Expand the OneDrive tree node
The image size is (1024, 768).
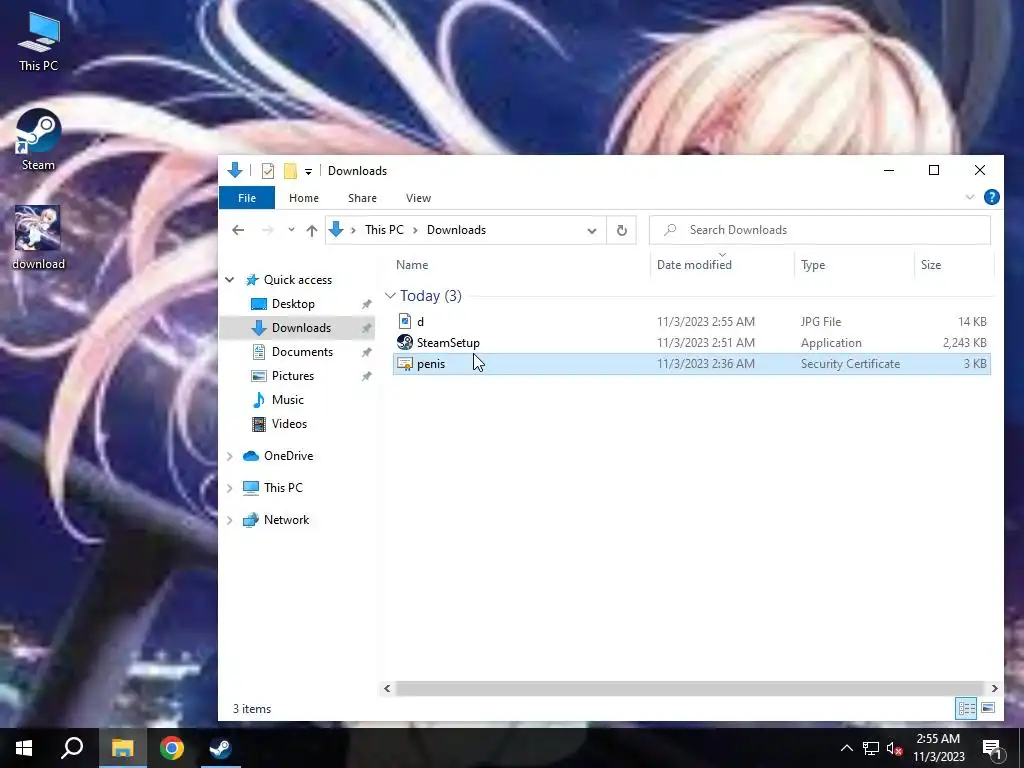230,456
